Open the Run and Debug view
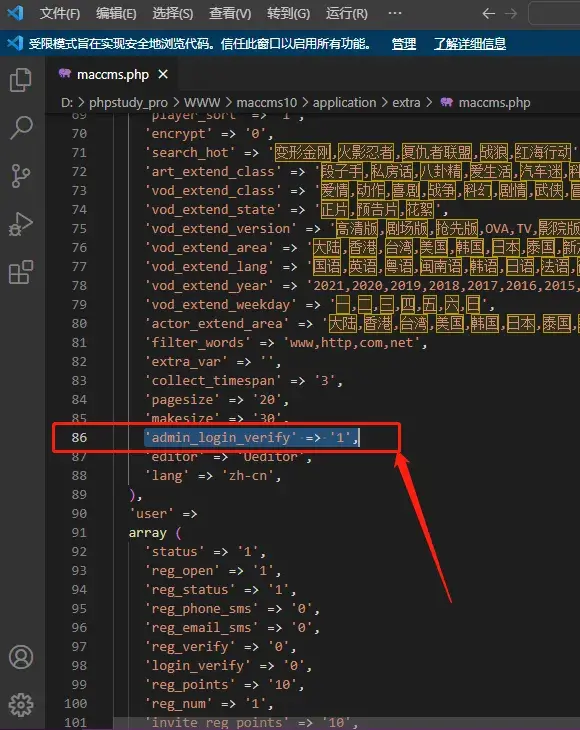The height and width of the screenshot is (730, 580). [21, 224]
